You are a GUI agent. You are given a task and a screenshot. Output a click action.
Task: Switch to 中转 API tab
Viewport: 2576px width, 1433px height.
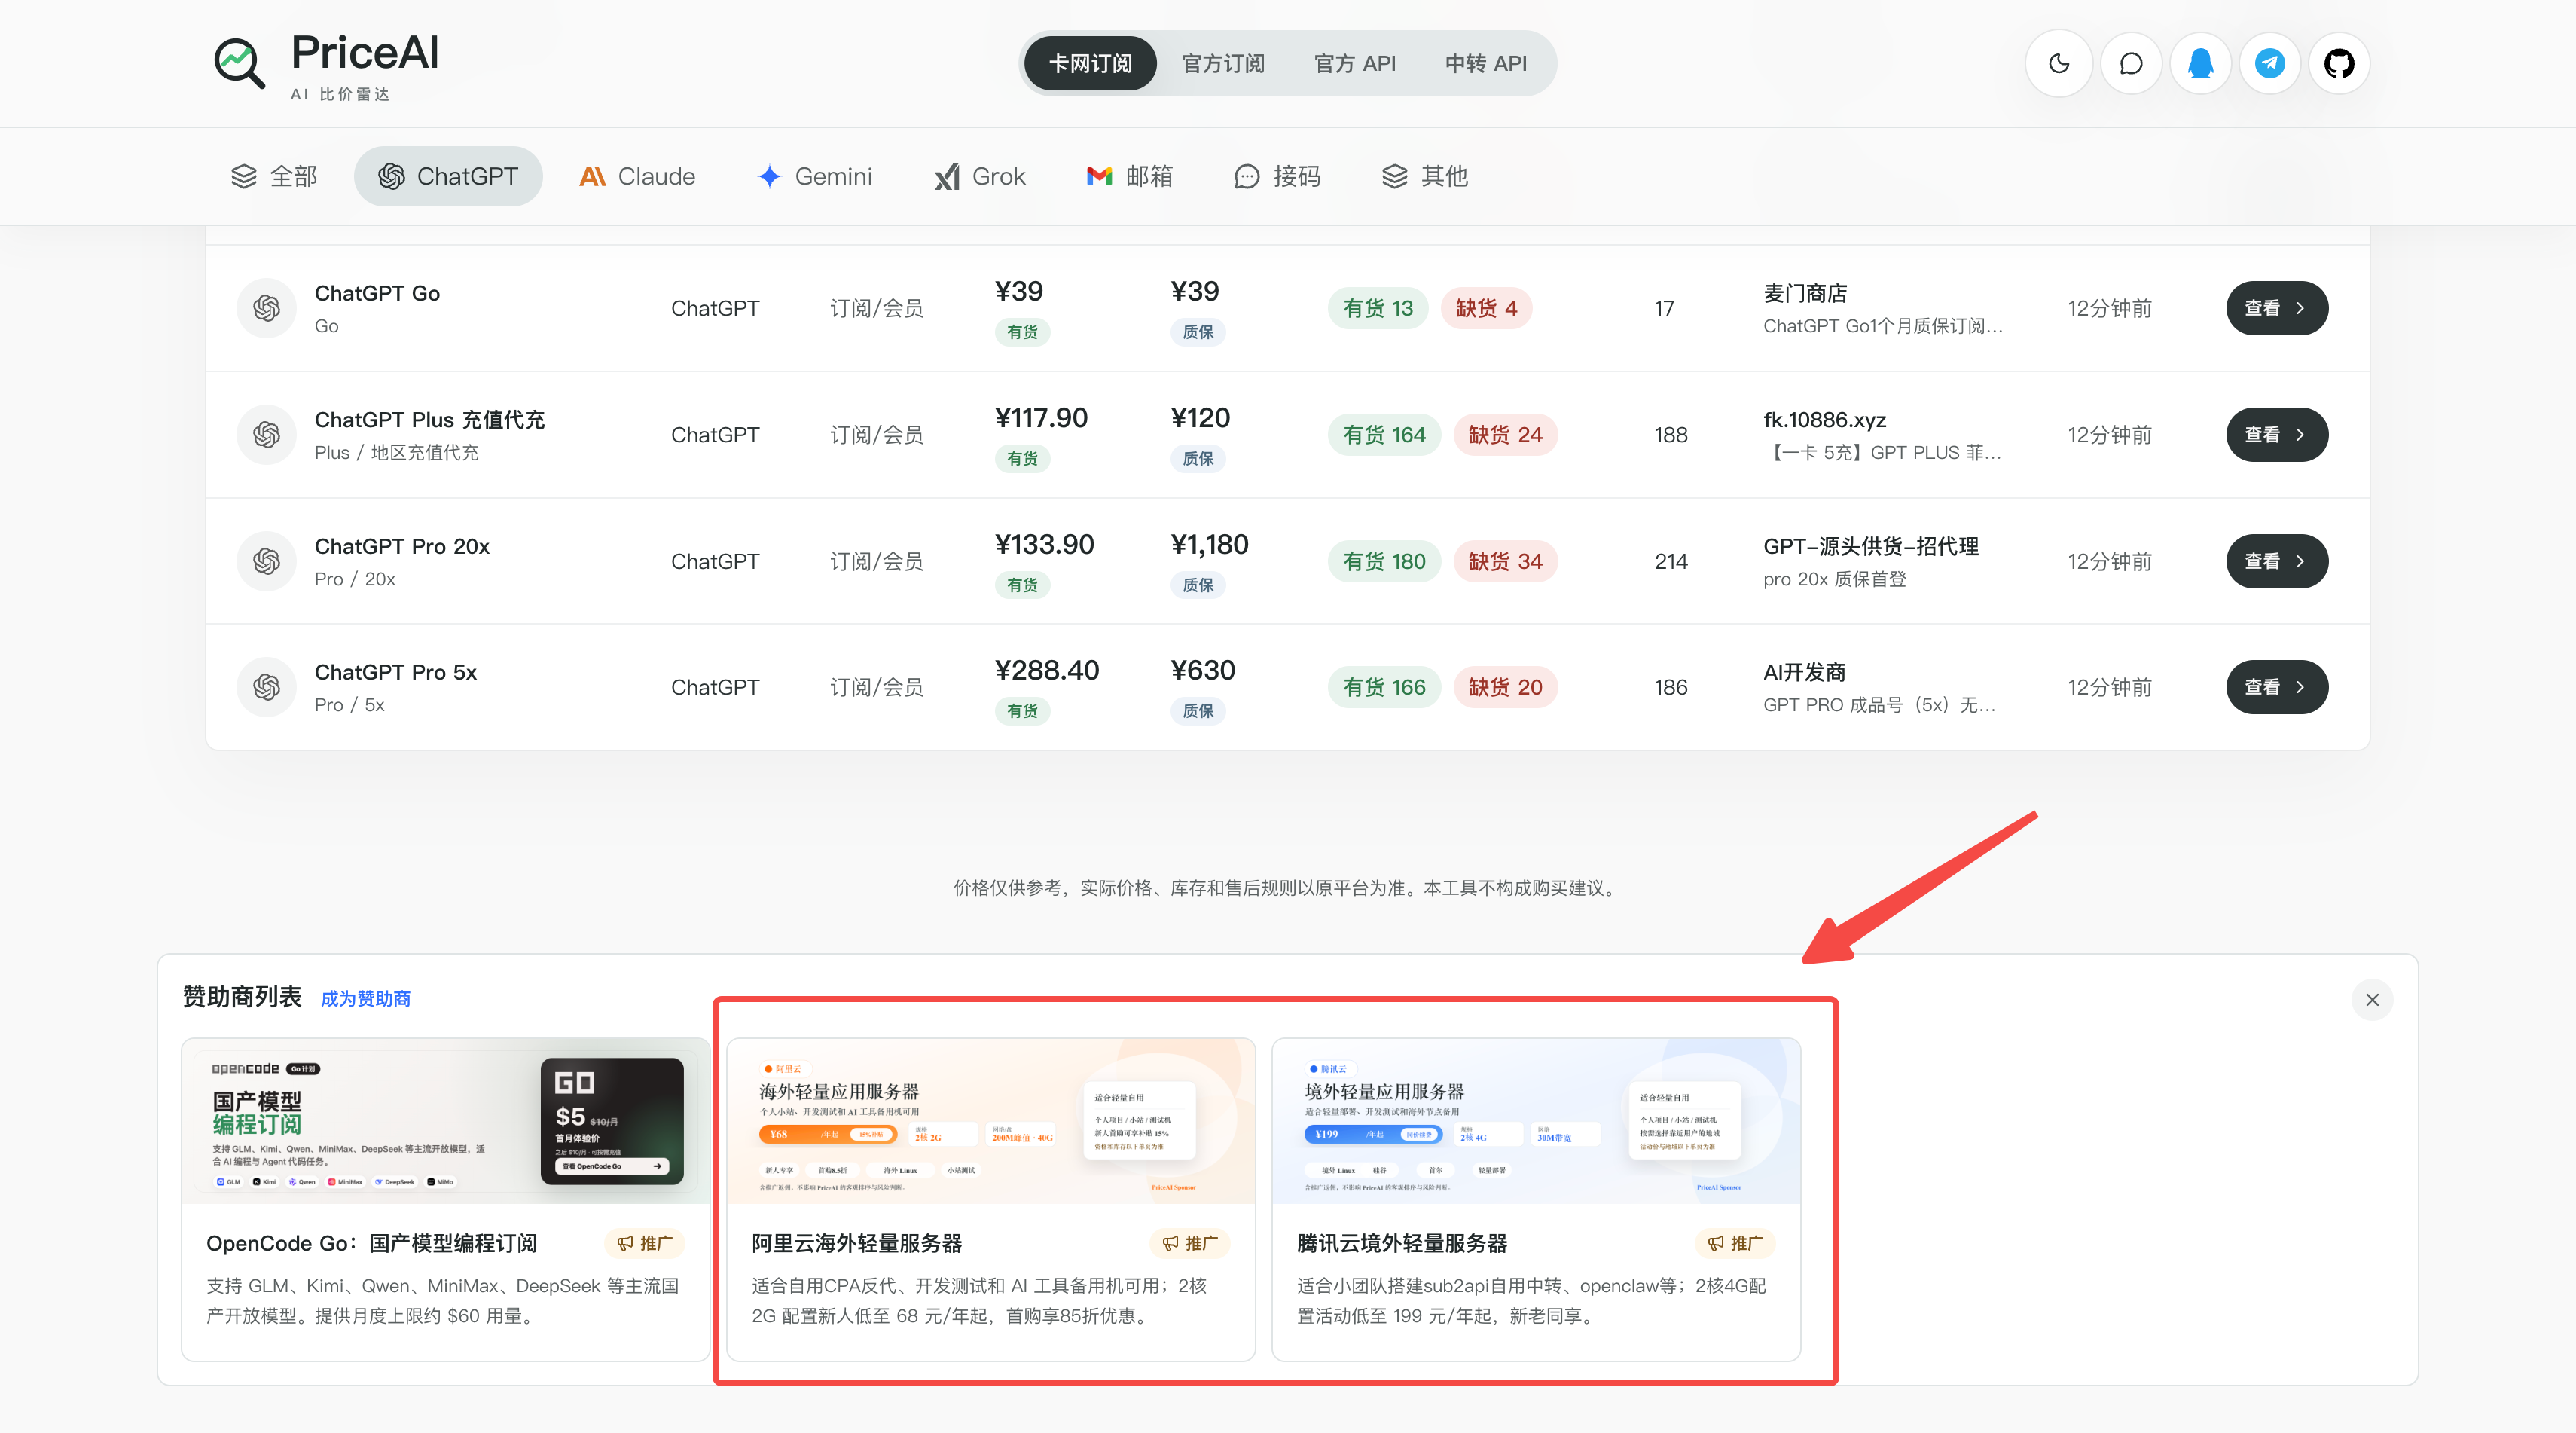1485,64
